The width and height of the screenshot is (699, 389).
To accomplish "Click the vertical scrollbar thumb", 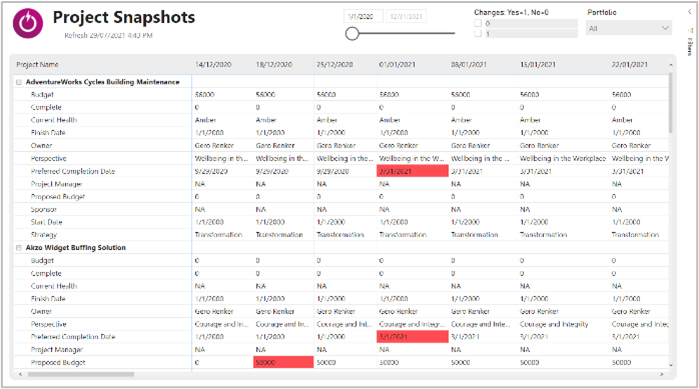I will point(670,102).
